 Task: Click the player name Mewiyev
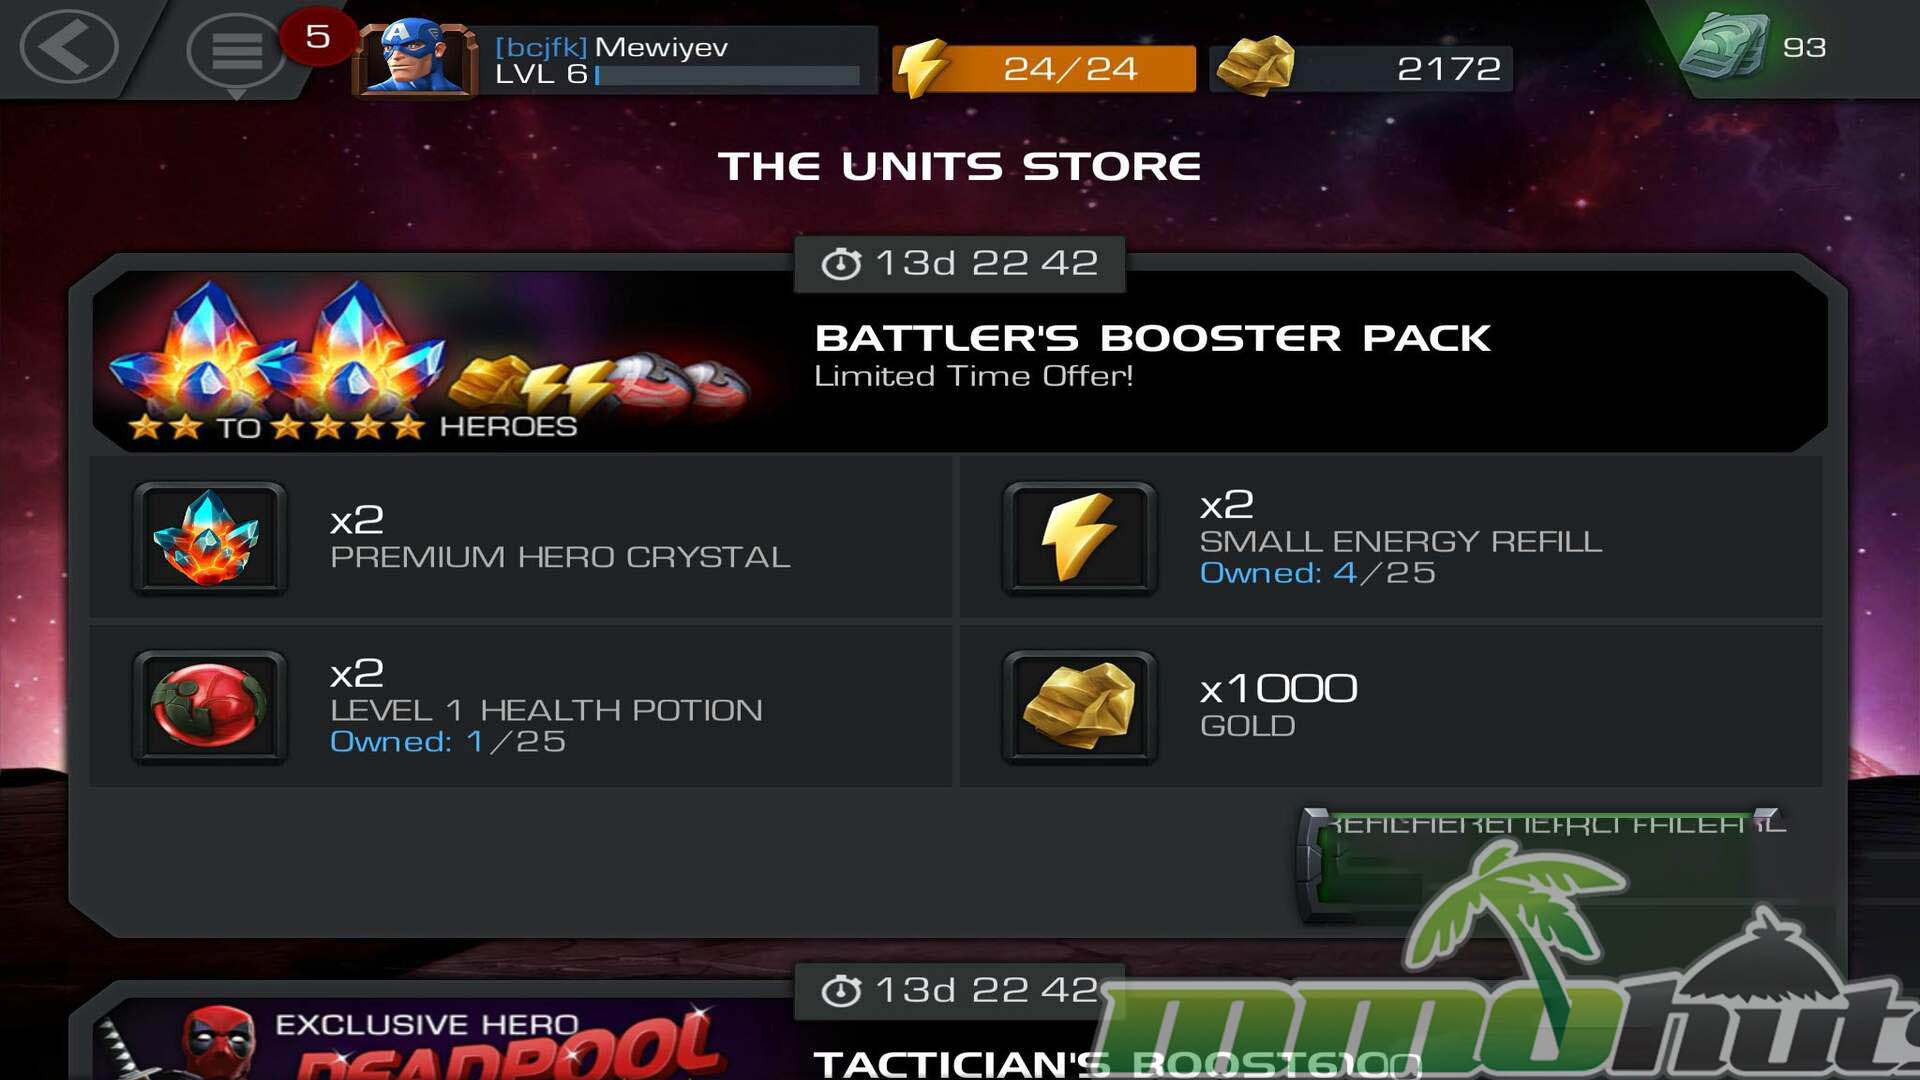[x=661, y=47]
